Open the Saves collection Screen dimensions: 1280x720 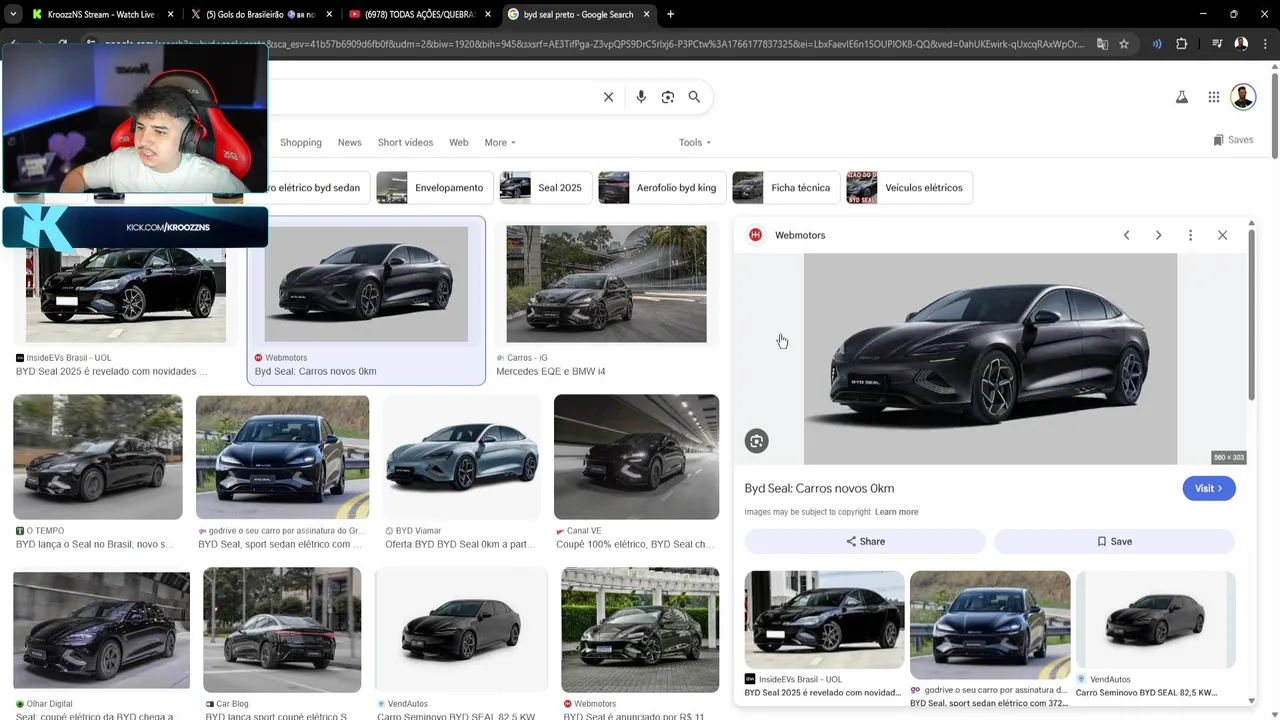click(x=1233, y=140)
